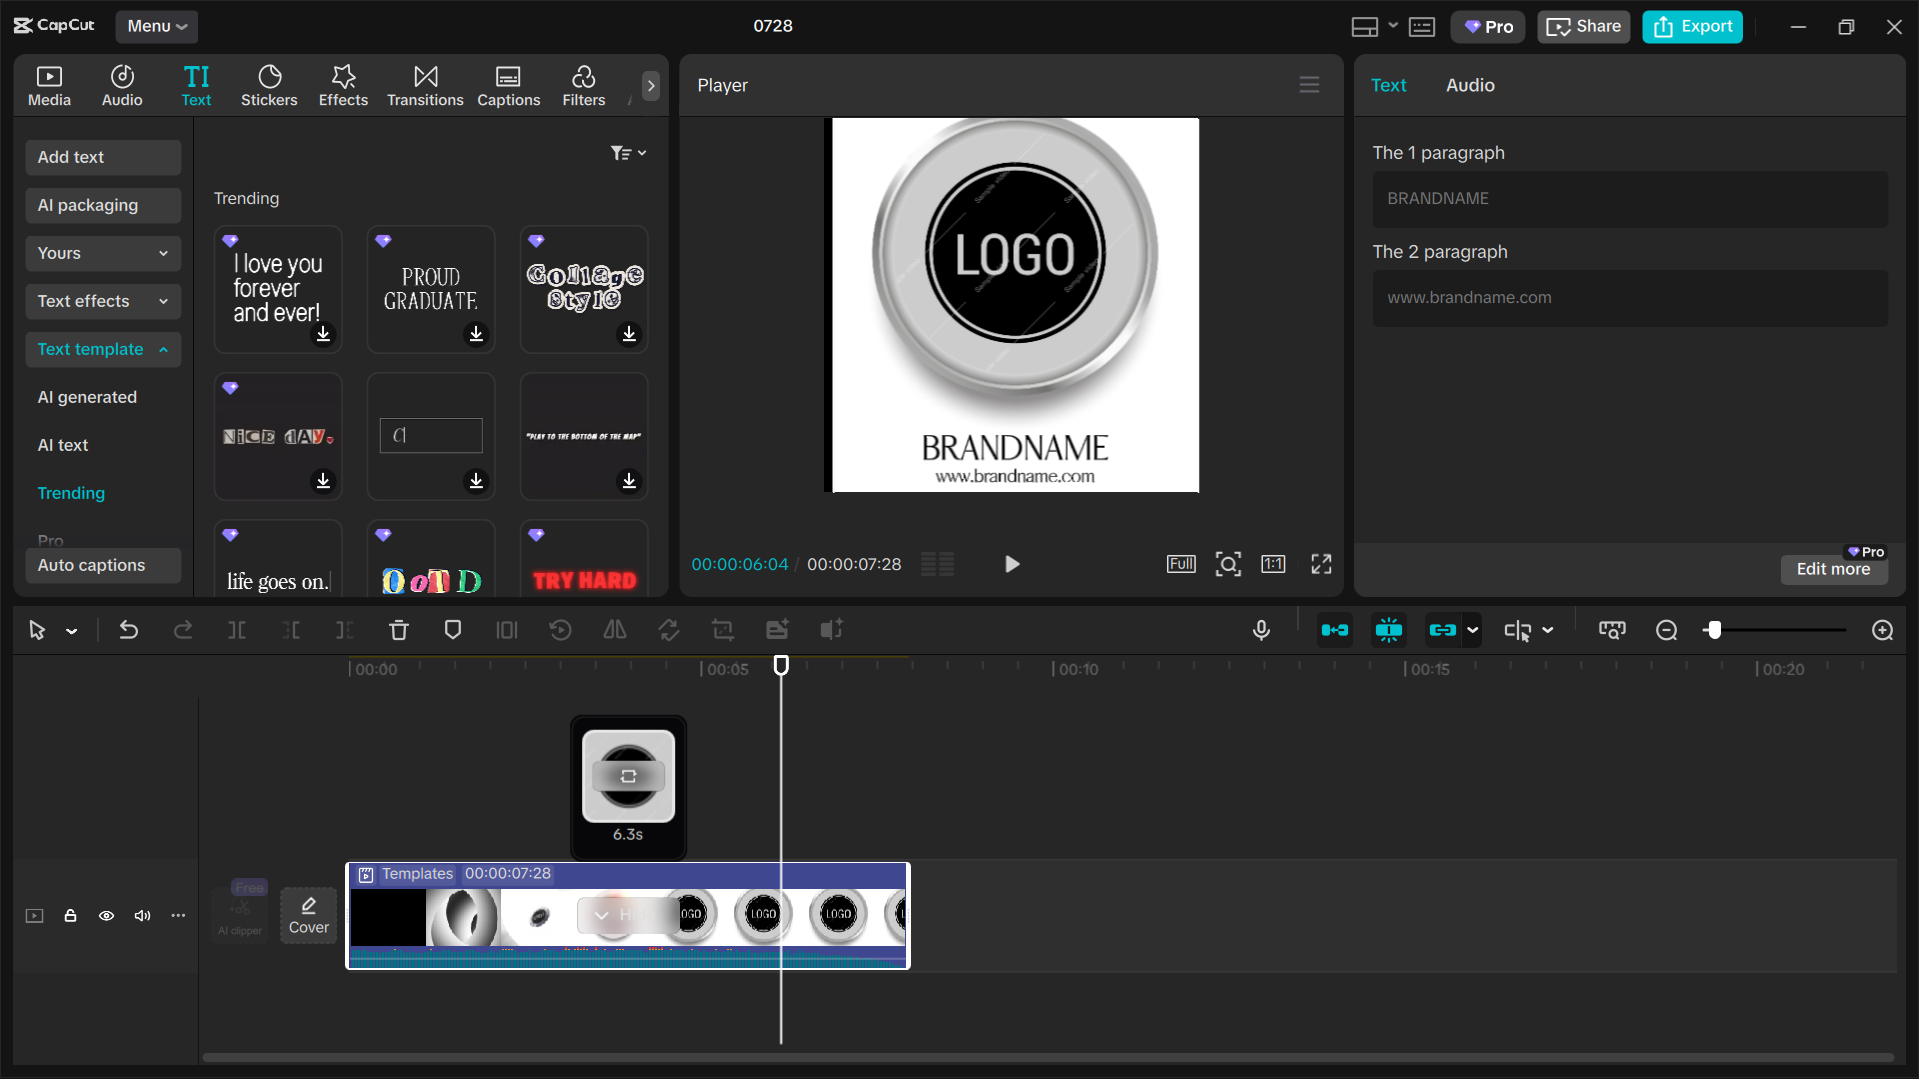Switch to the Audio tab in right panel
This screenshot has height=1079, width=1919.
point(1469,85)
